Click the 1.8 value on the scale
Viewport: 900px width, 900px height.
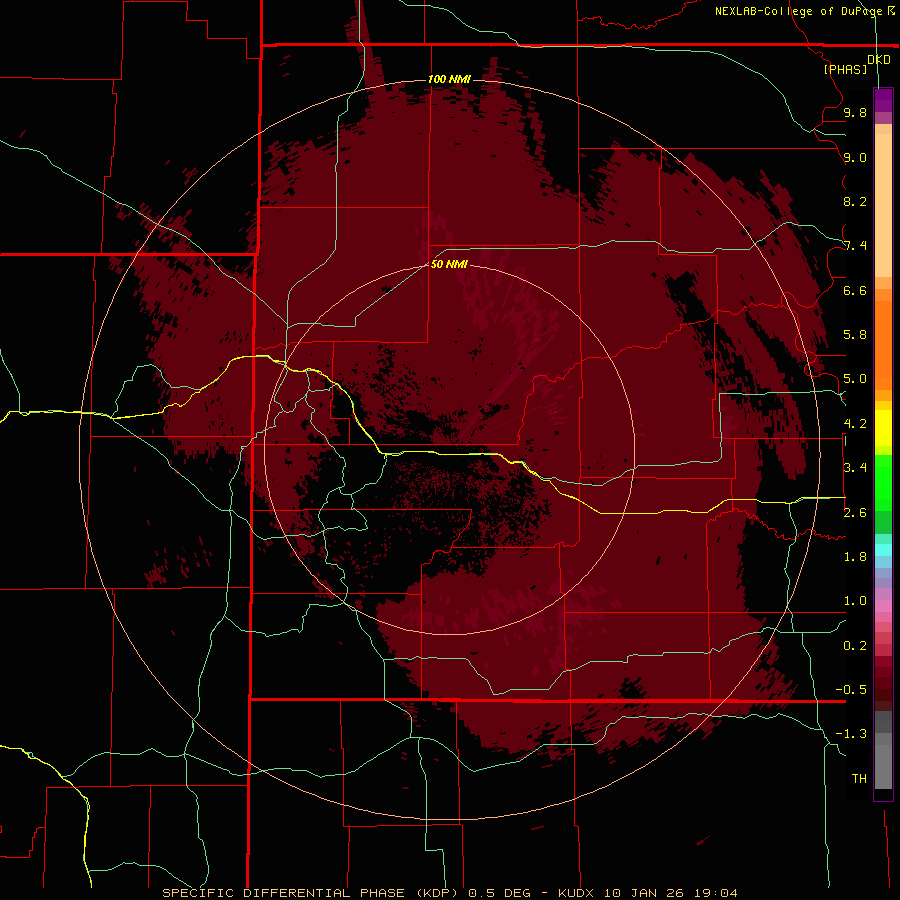(855, 557)
